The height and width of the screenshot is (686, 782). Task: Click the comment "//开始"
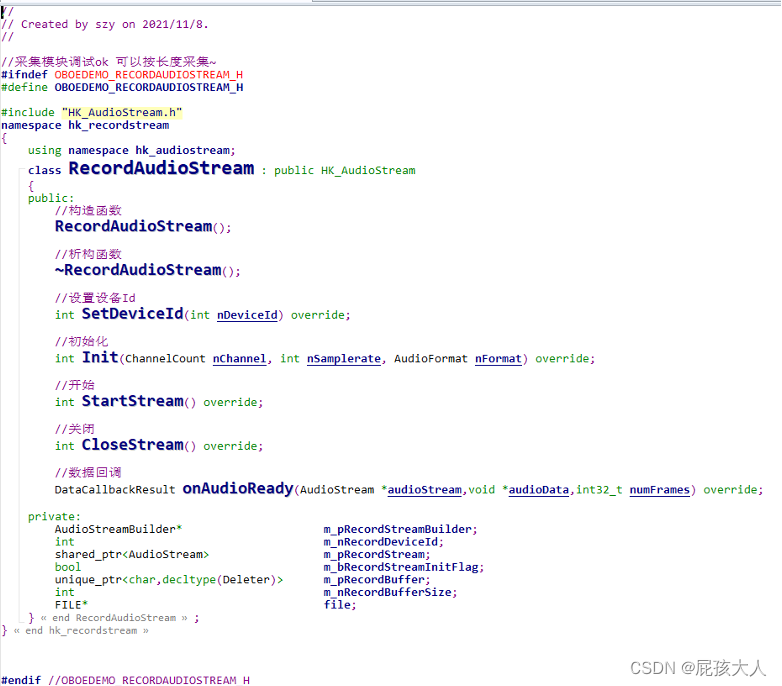click(x=75, y=385)
